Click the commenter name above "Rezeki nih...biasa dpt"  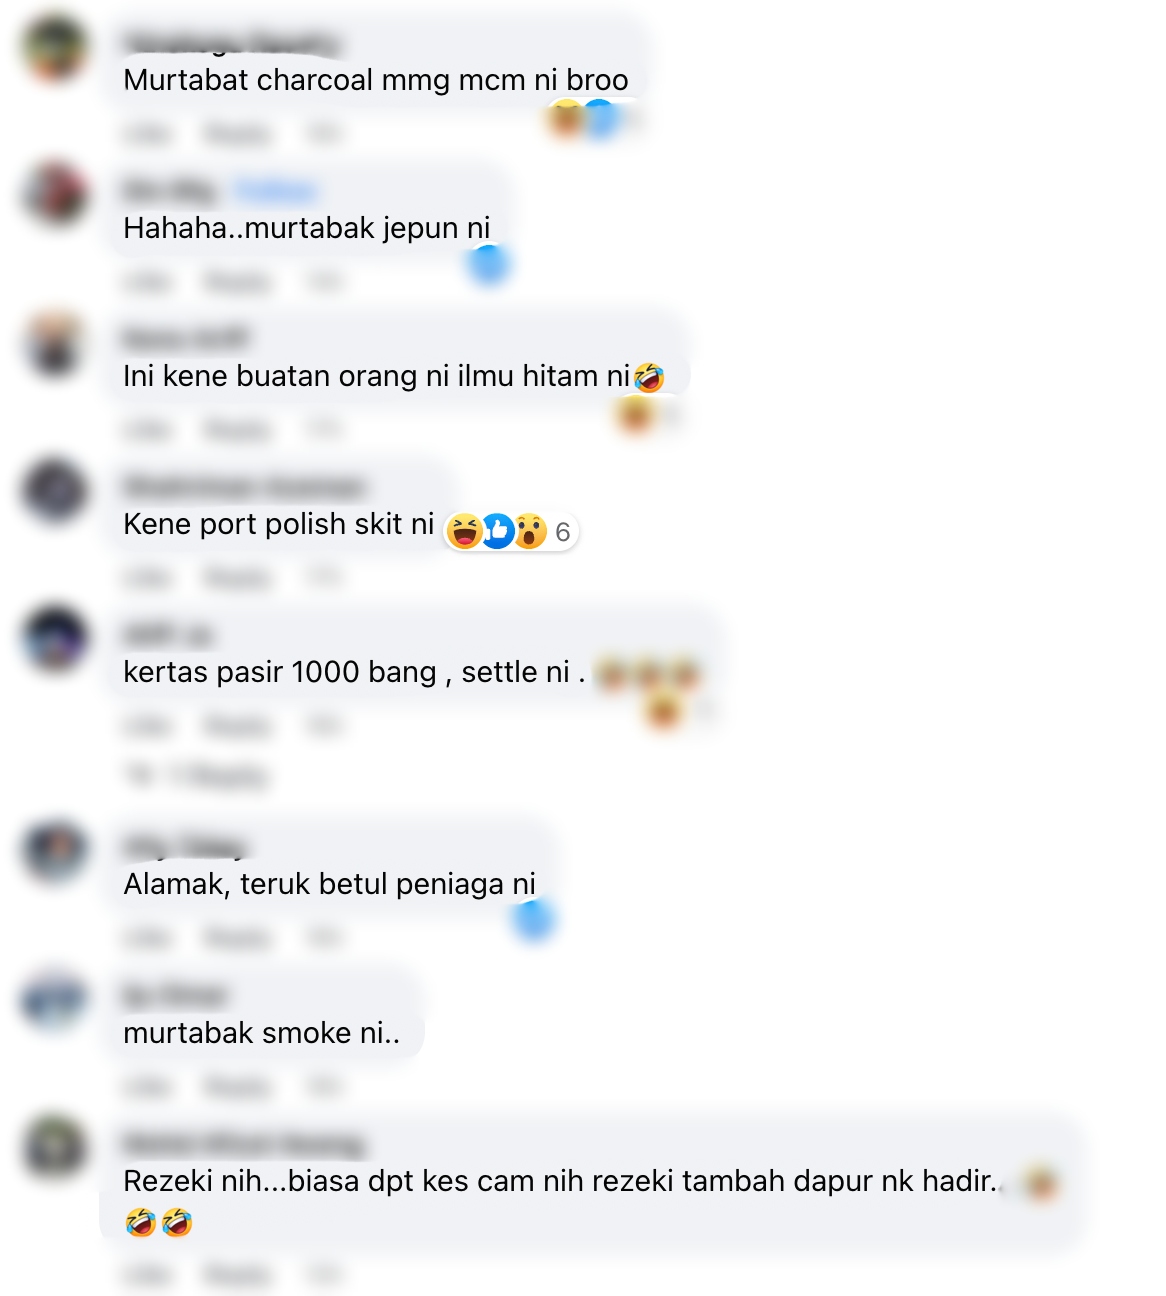244,1142
